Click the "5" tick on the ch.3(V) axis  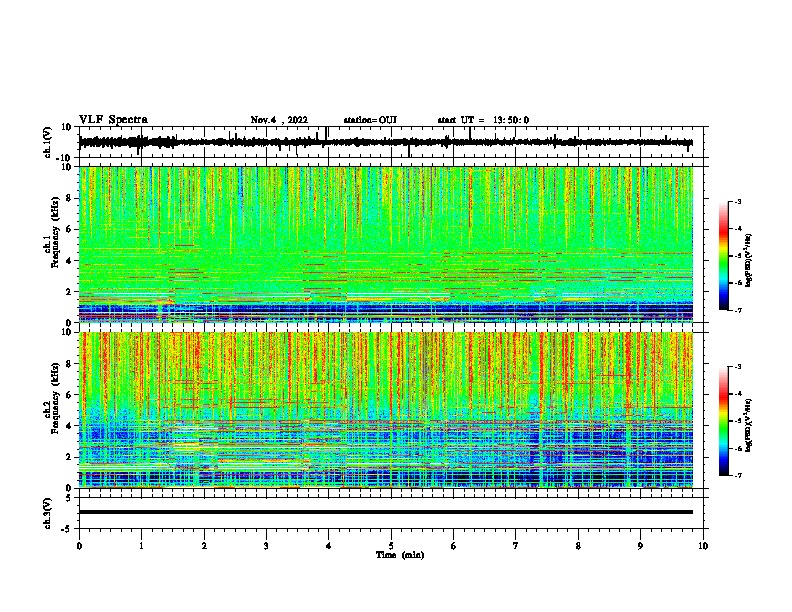click(69, 498)
